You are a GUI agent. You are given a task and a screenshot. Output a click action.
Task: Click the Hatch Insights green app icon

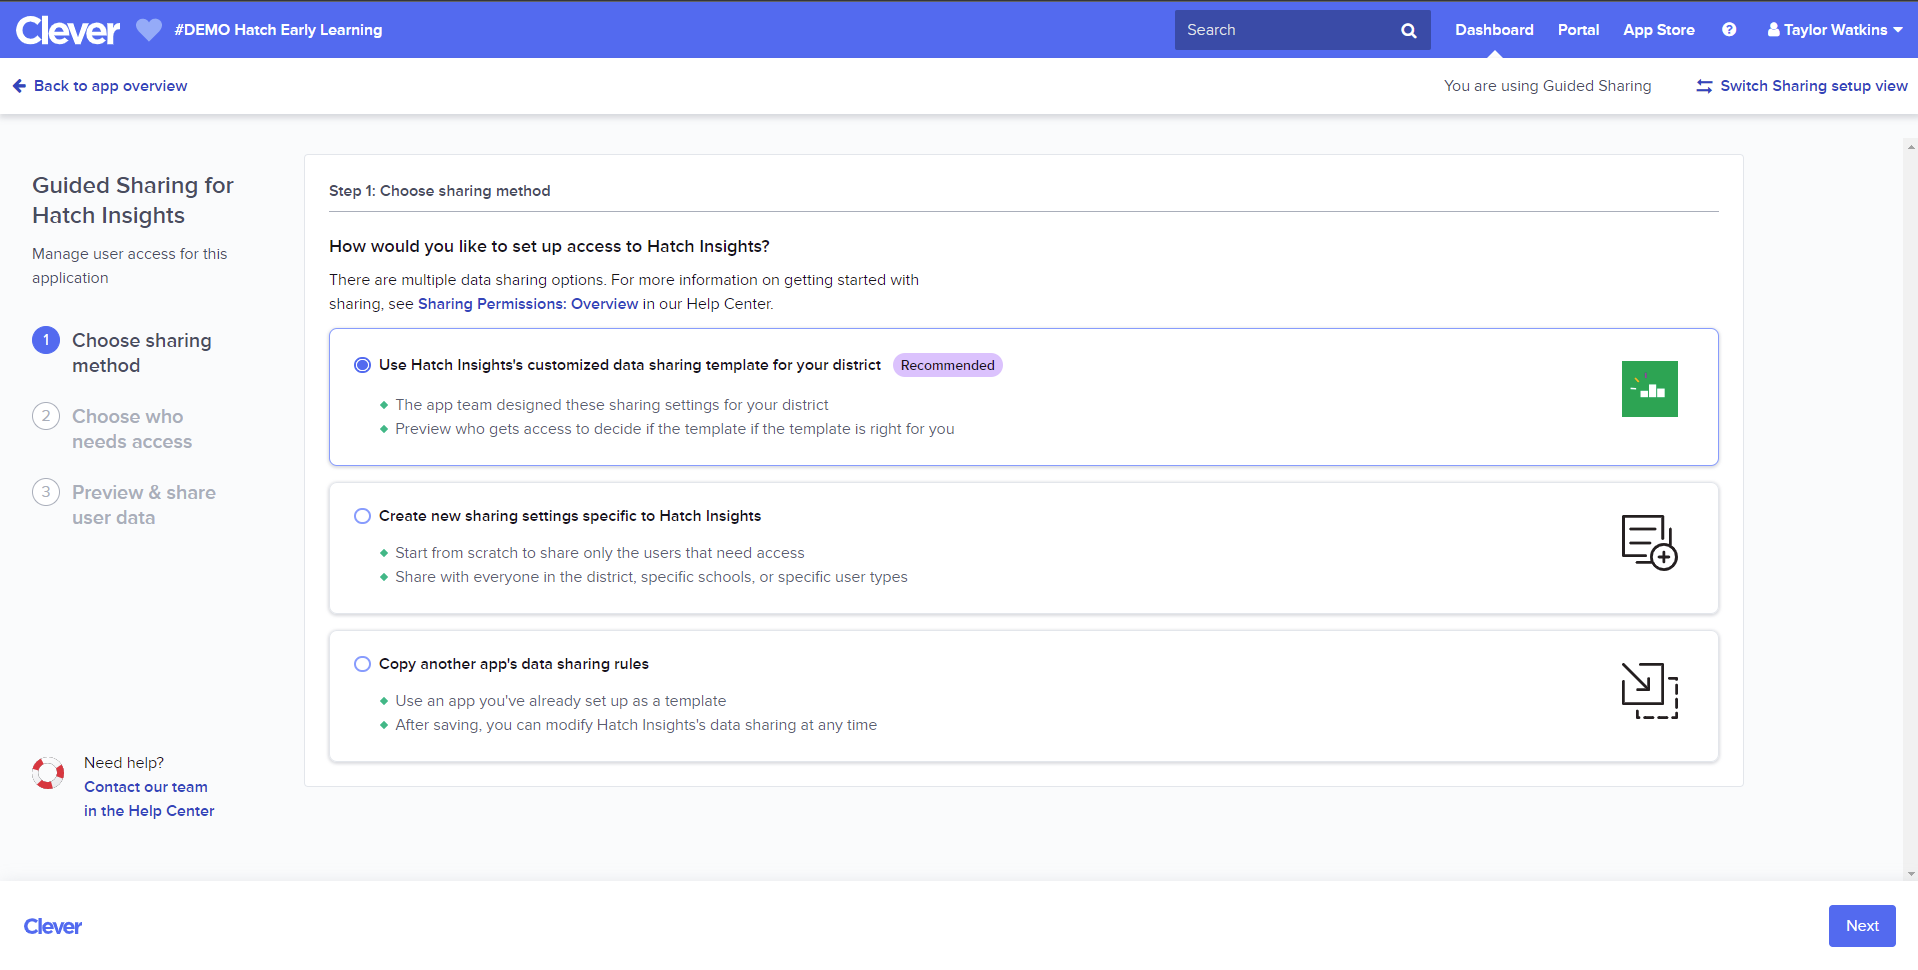coord(1649,389)
